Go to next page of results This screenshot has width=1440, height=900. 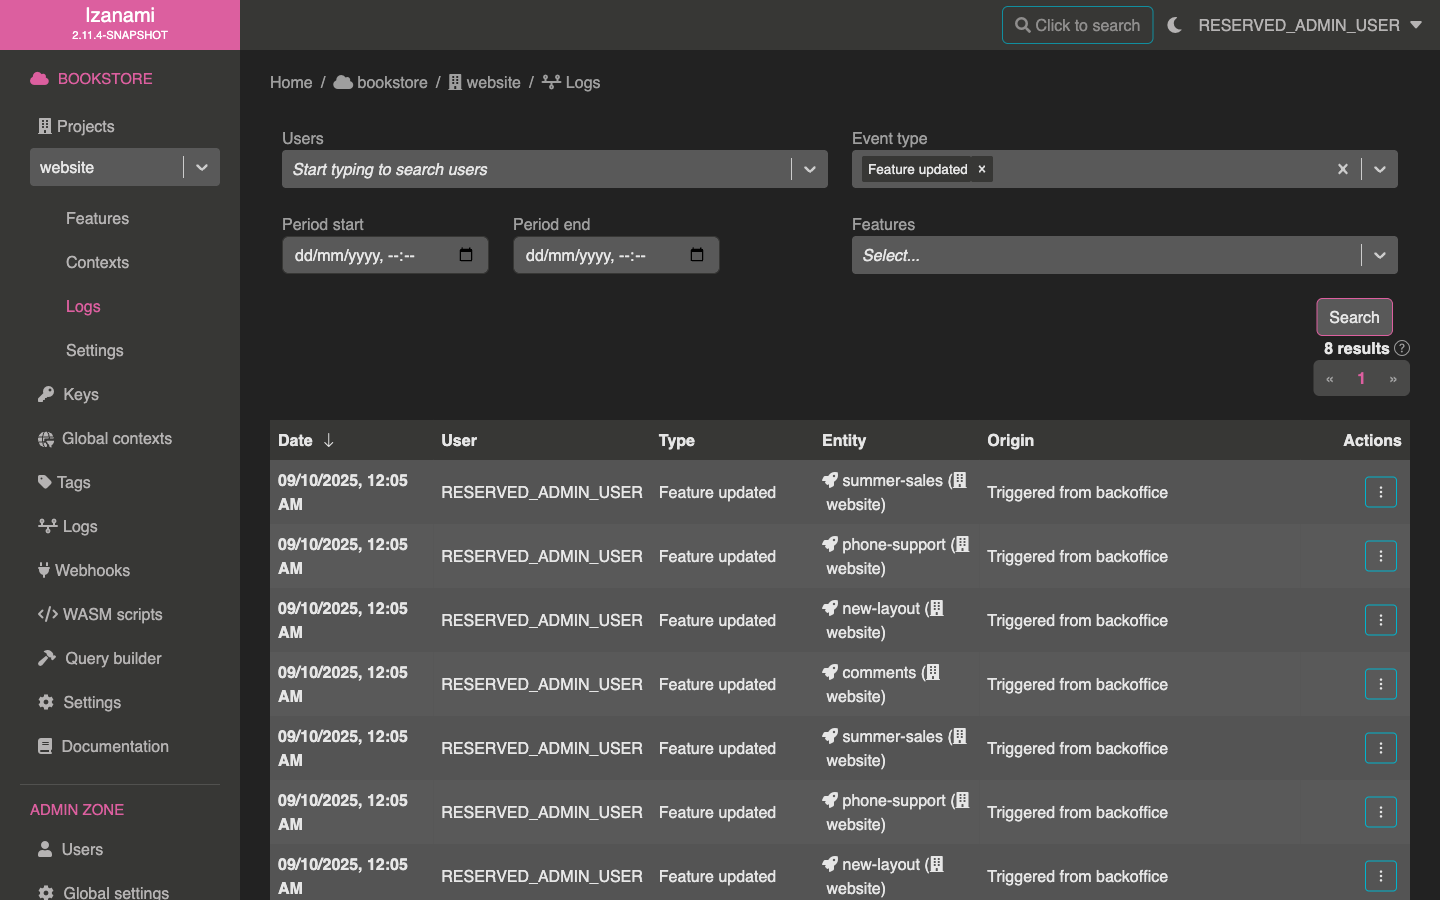click(1392, 378)
